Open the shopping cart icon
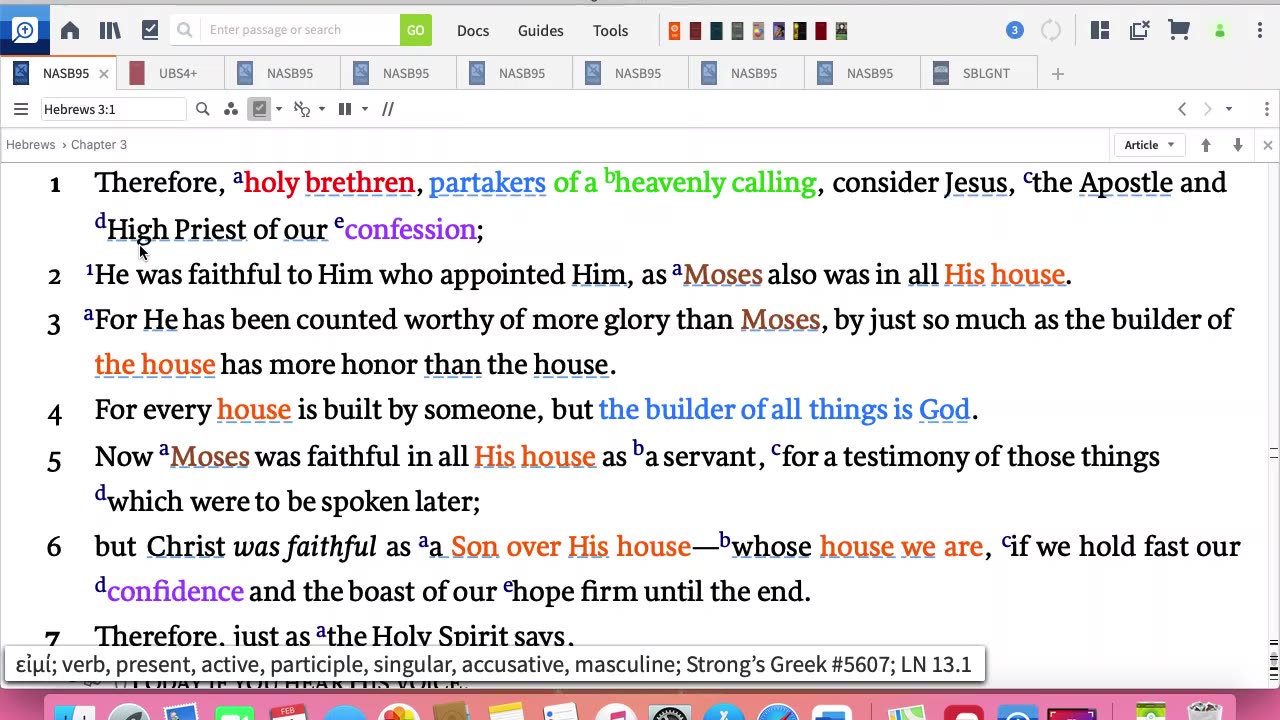Viewport: 1280px width, 720px height. pyautogui.click(x=1179, y=30)
